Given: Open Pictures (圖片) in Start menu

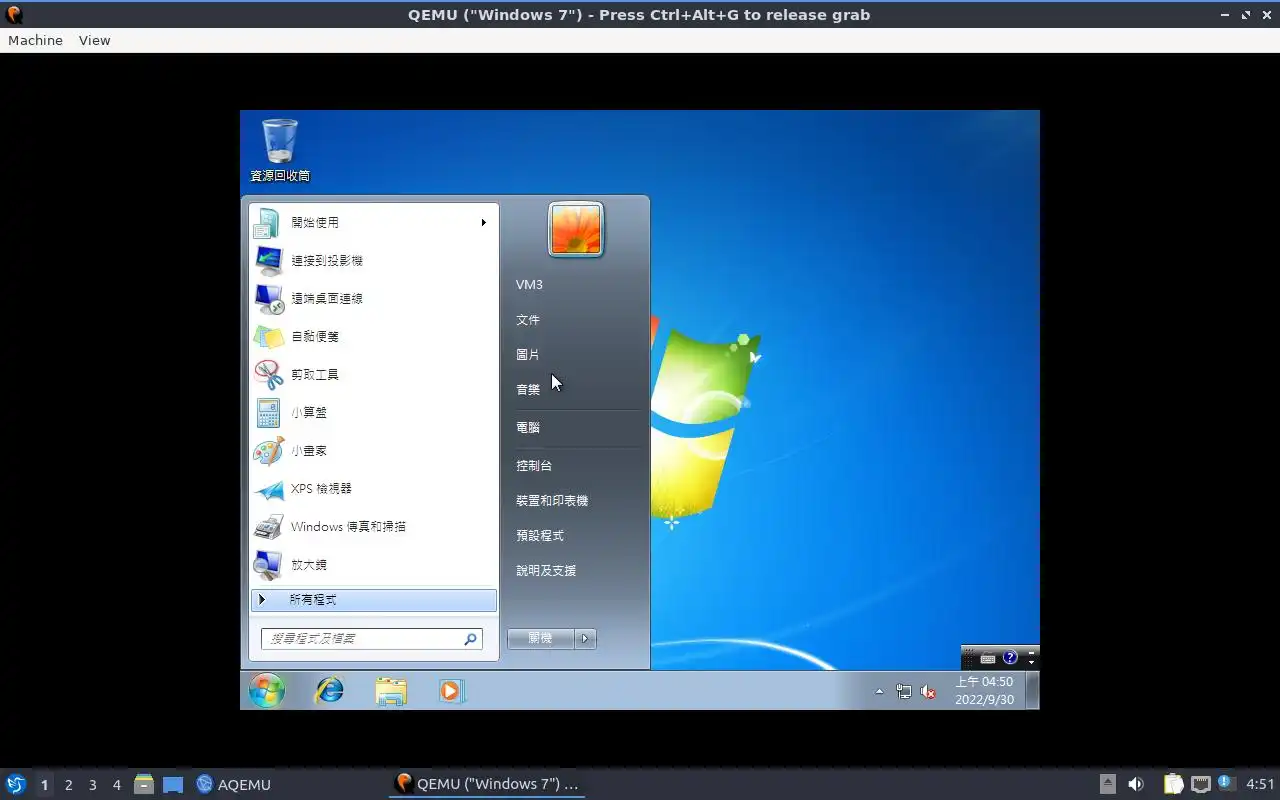Looking at the screenshot, I should (x=528, y=355).
